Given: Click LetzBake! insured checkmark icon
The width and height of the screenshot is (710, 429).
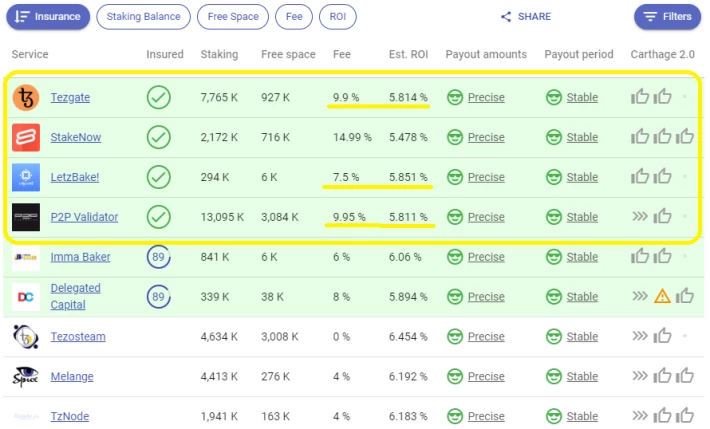Looking at the screenshot, I should [x=158, y=177].
